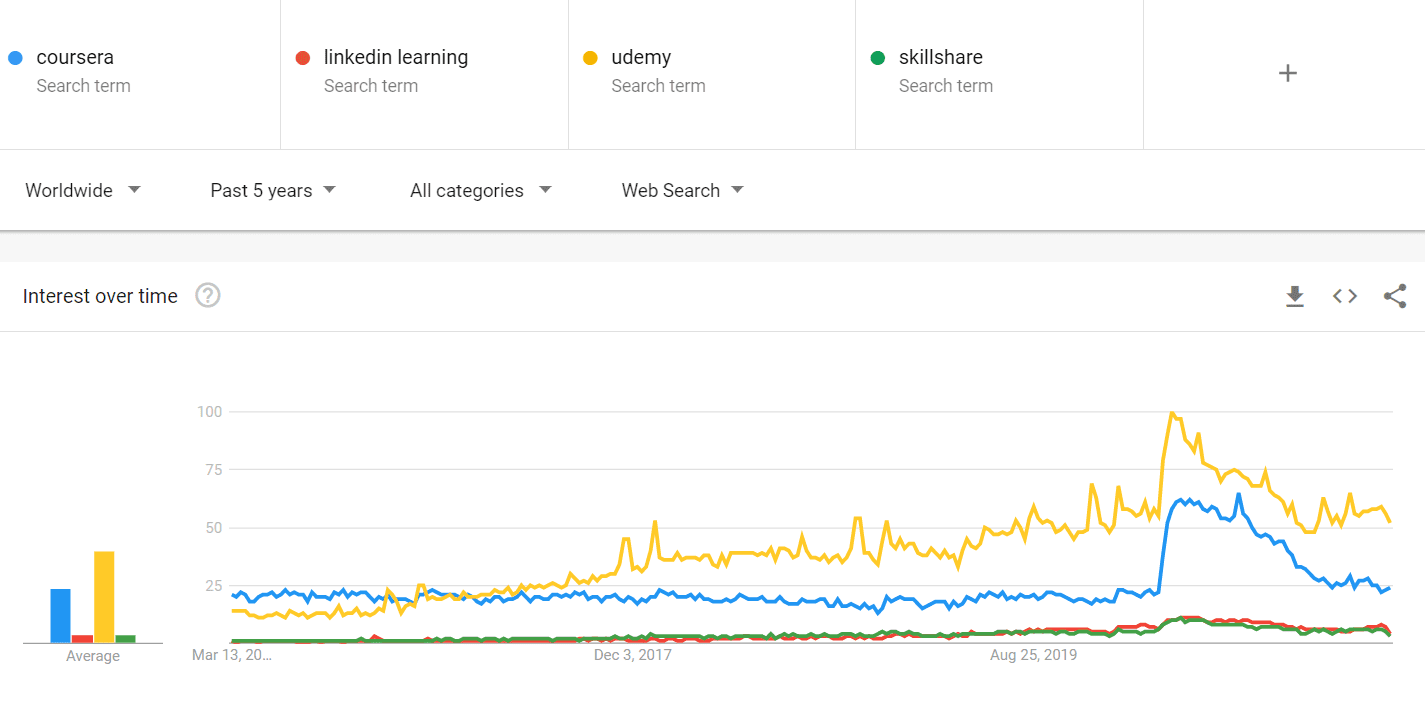Select the skillshare search term

[x=940, y=58]
